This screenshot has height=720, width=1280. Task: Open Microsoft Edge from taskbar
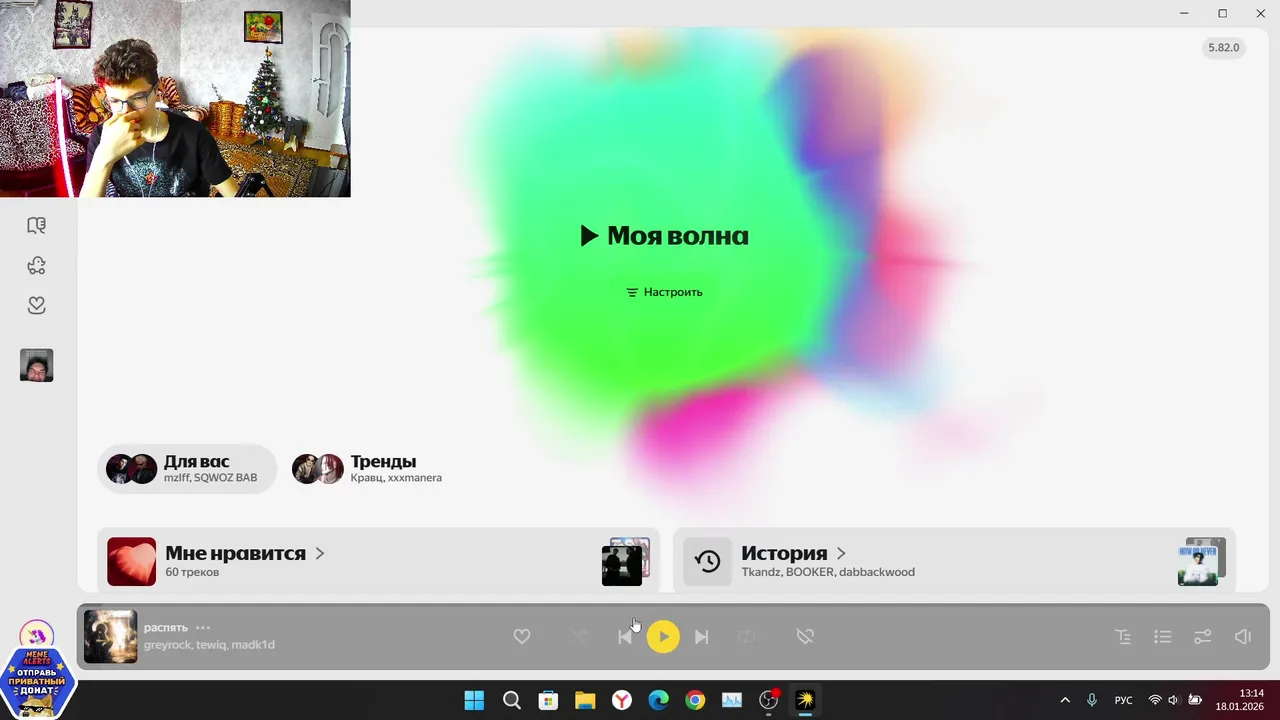658,701
